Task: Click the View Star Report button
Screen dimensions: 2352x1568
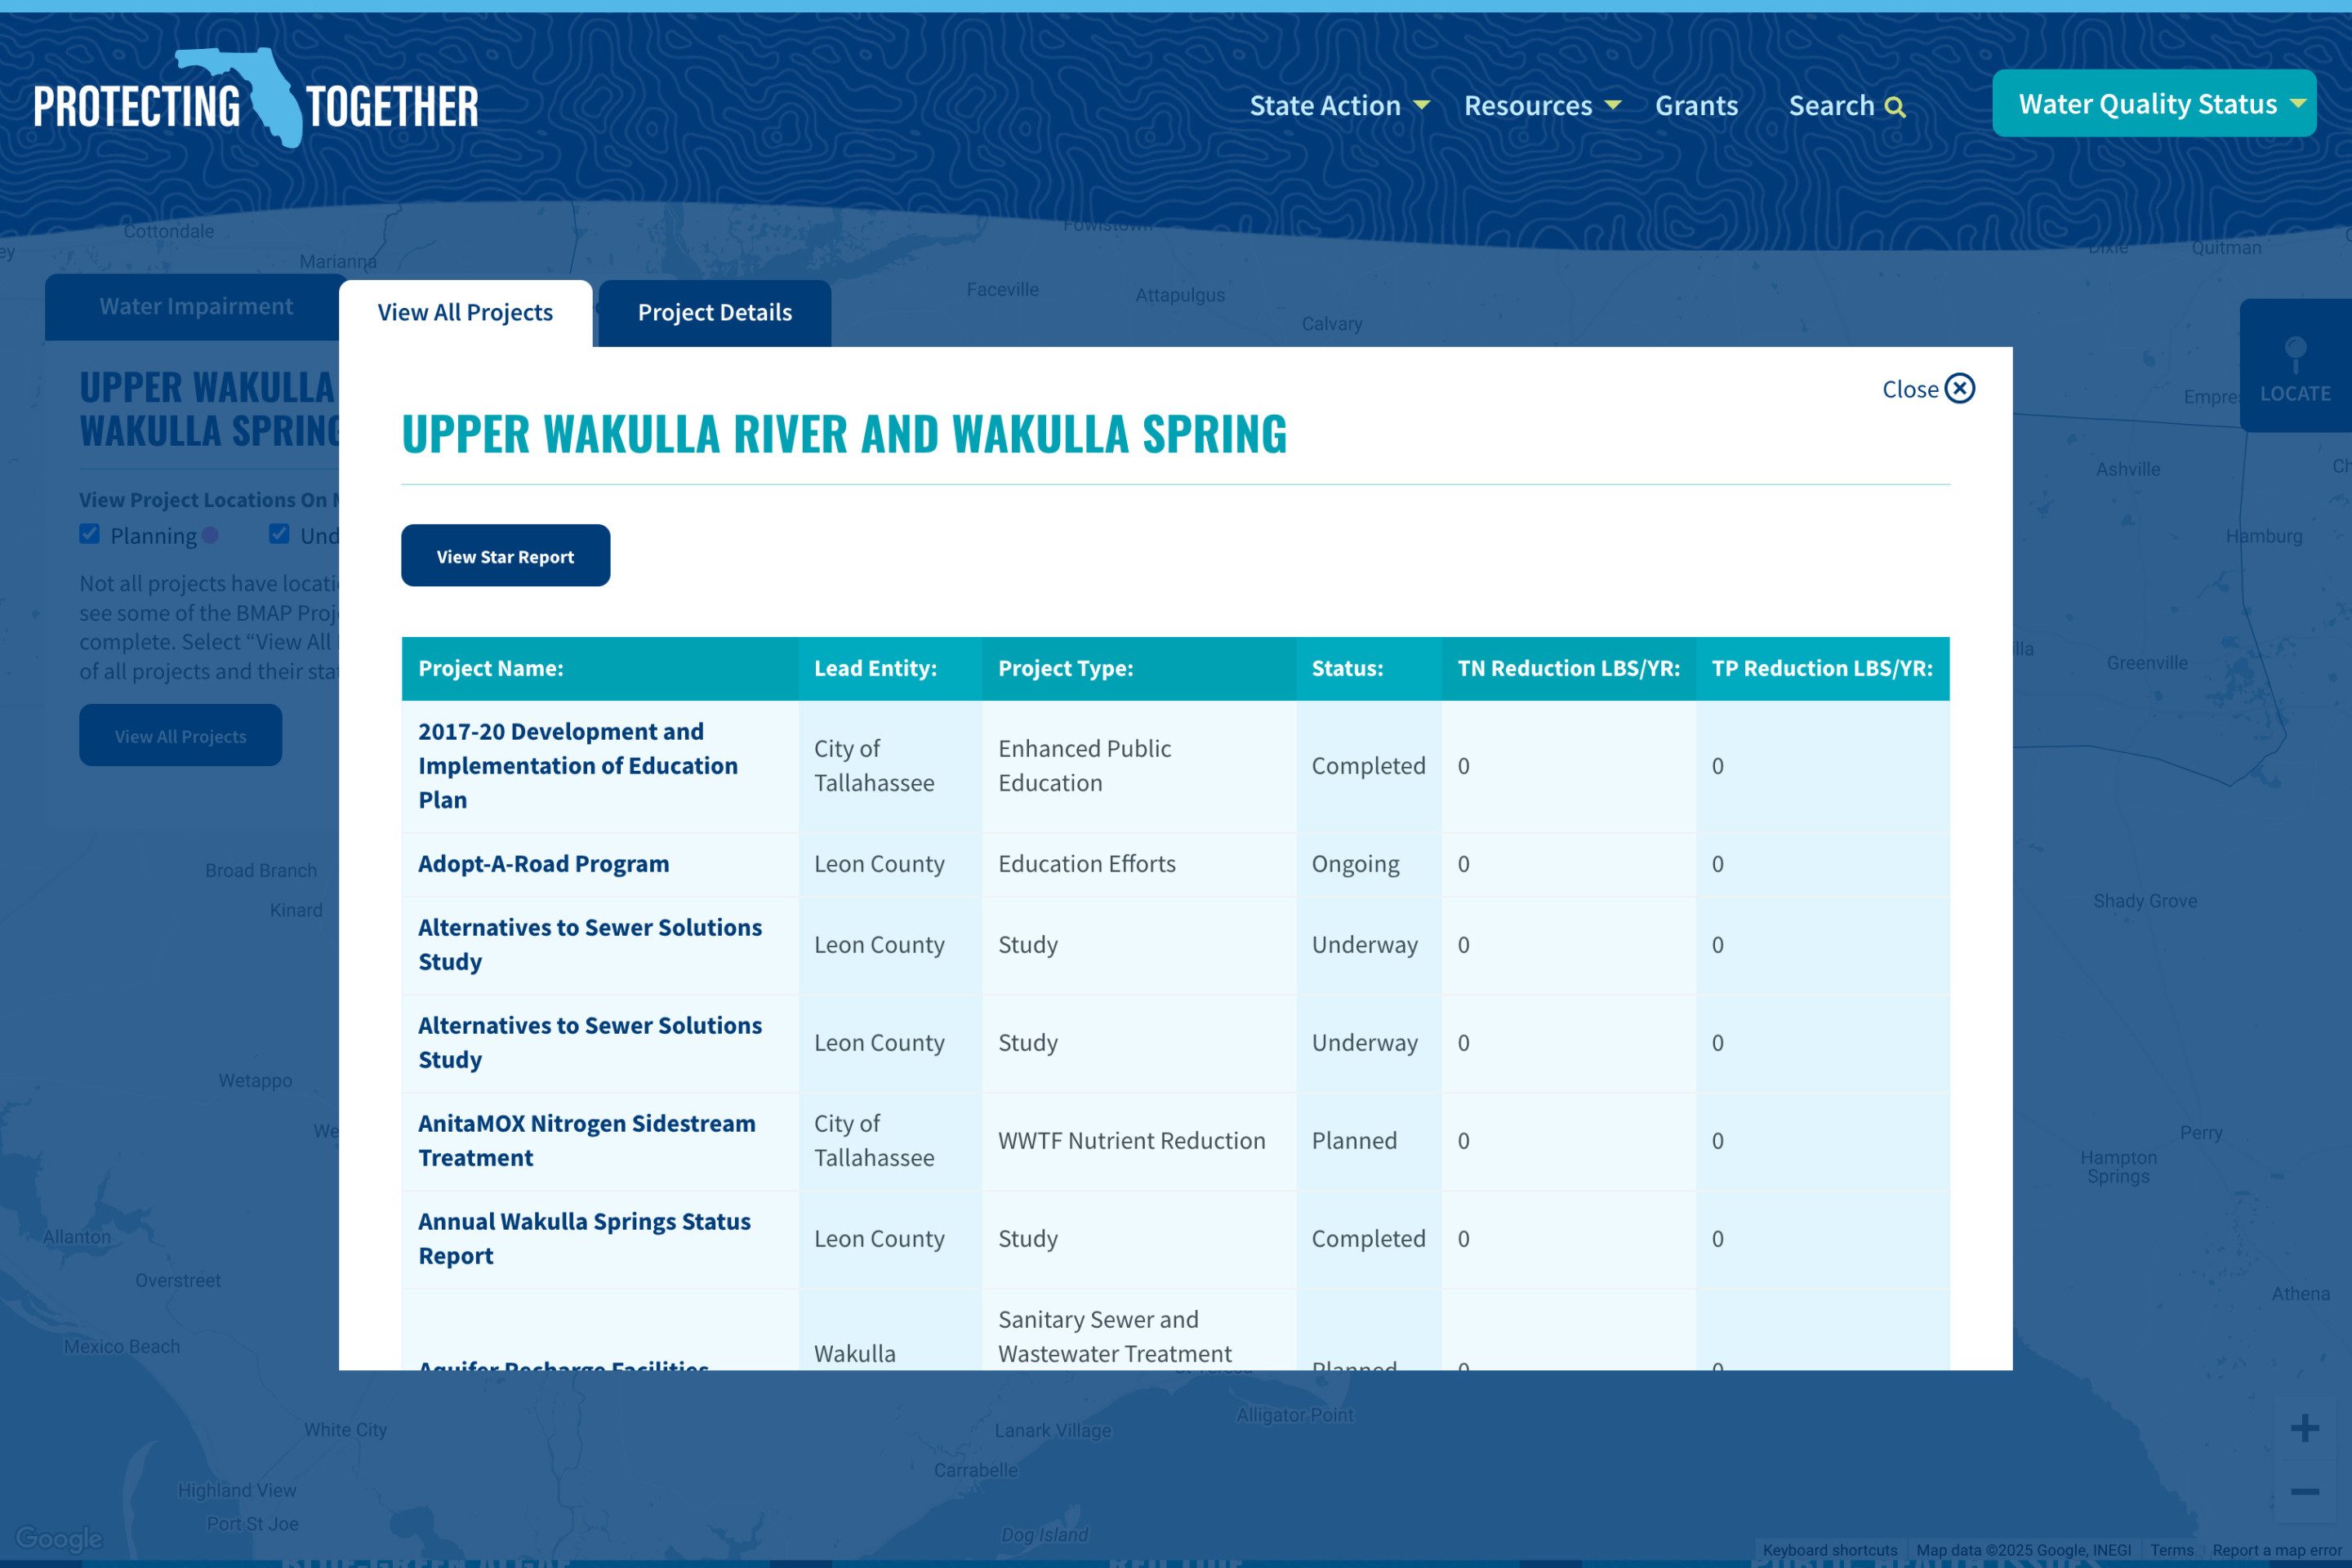Action: (x=505, y=556)
